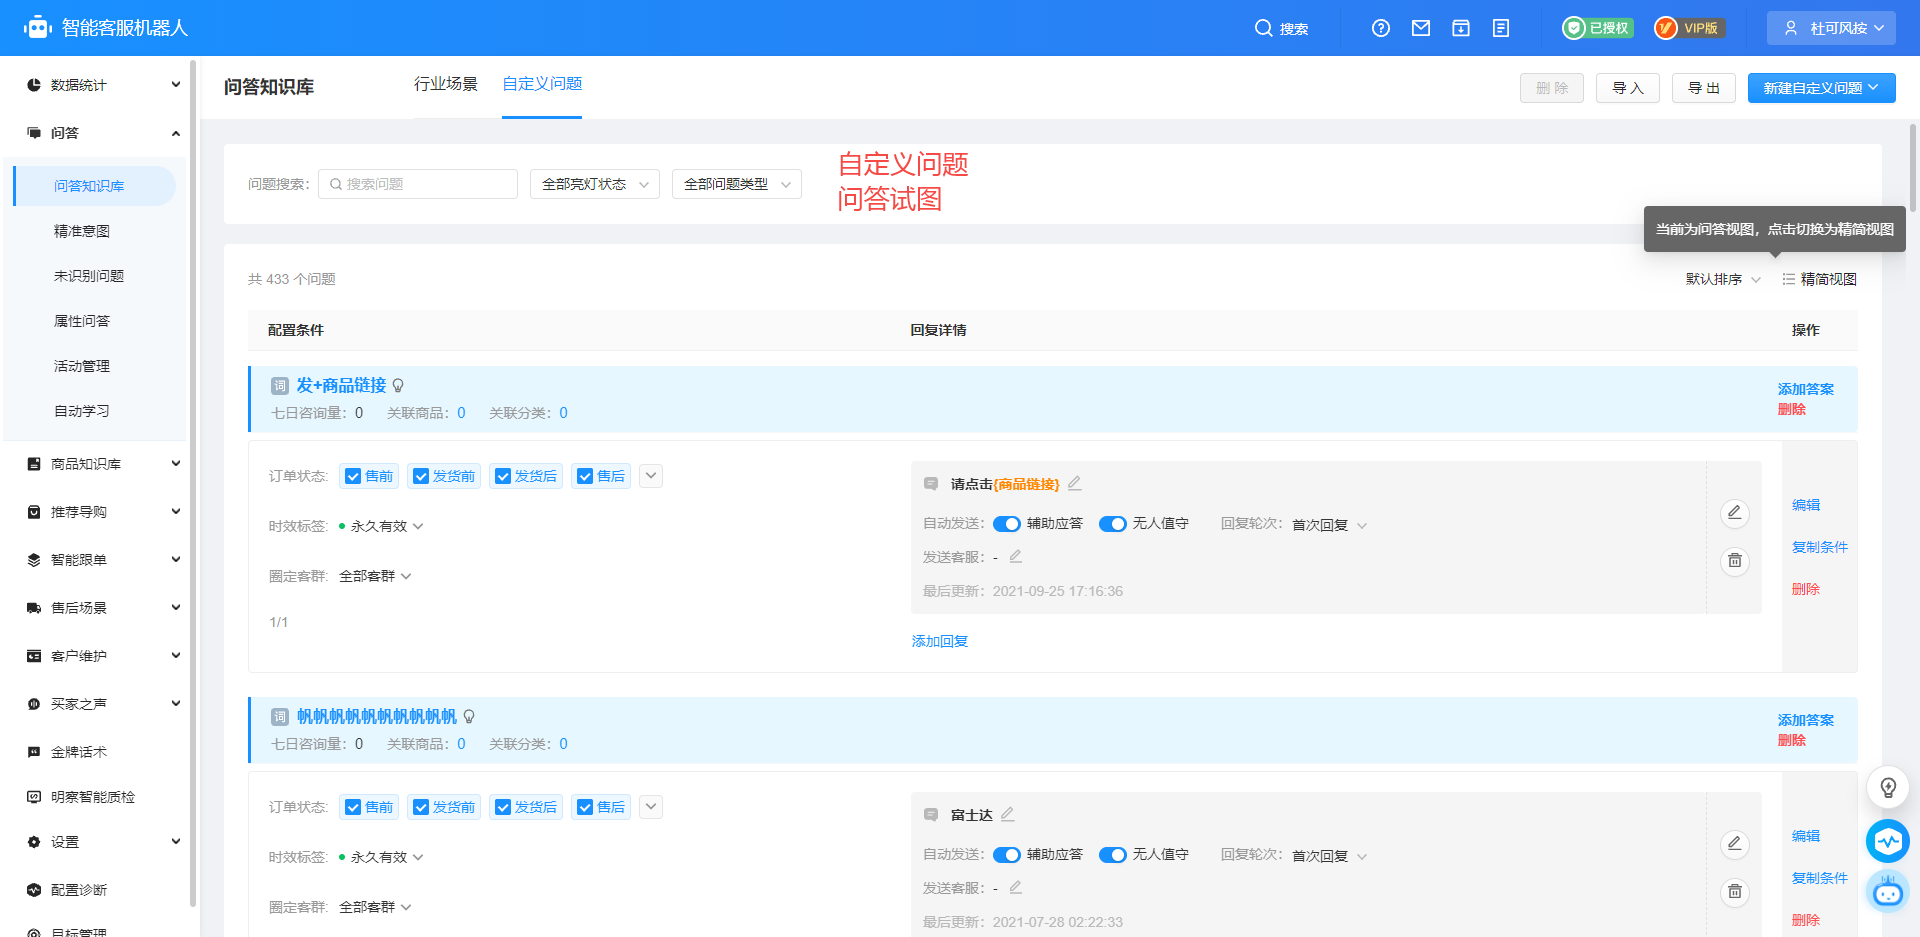Click round edit icon for 富士达 reply

coord(1735,844)
